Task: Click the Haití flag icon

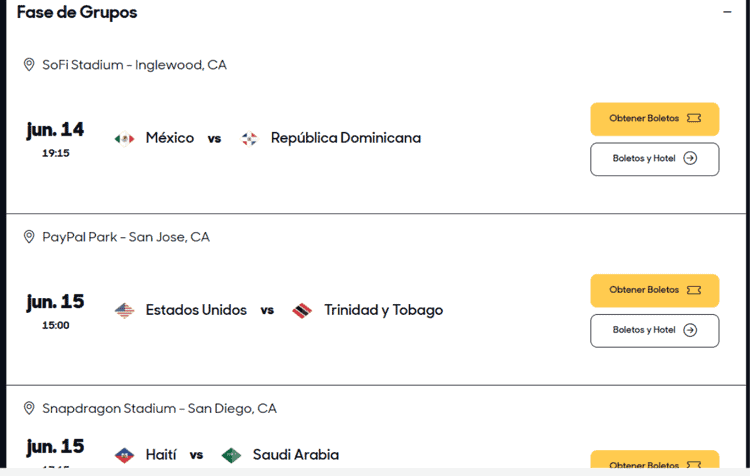Action: tap(124, 455)
